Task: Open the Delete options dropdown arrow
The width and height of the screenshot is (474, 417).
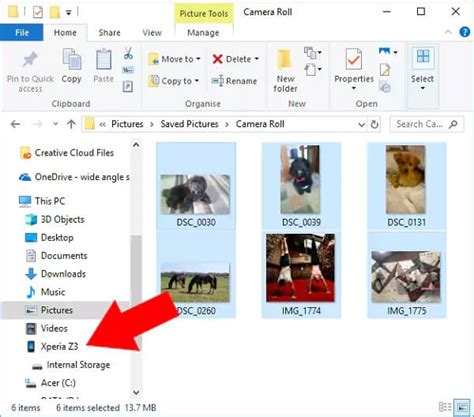Action: point(257,59)
